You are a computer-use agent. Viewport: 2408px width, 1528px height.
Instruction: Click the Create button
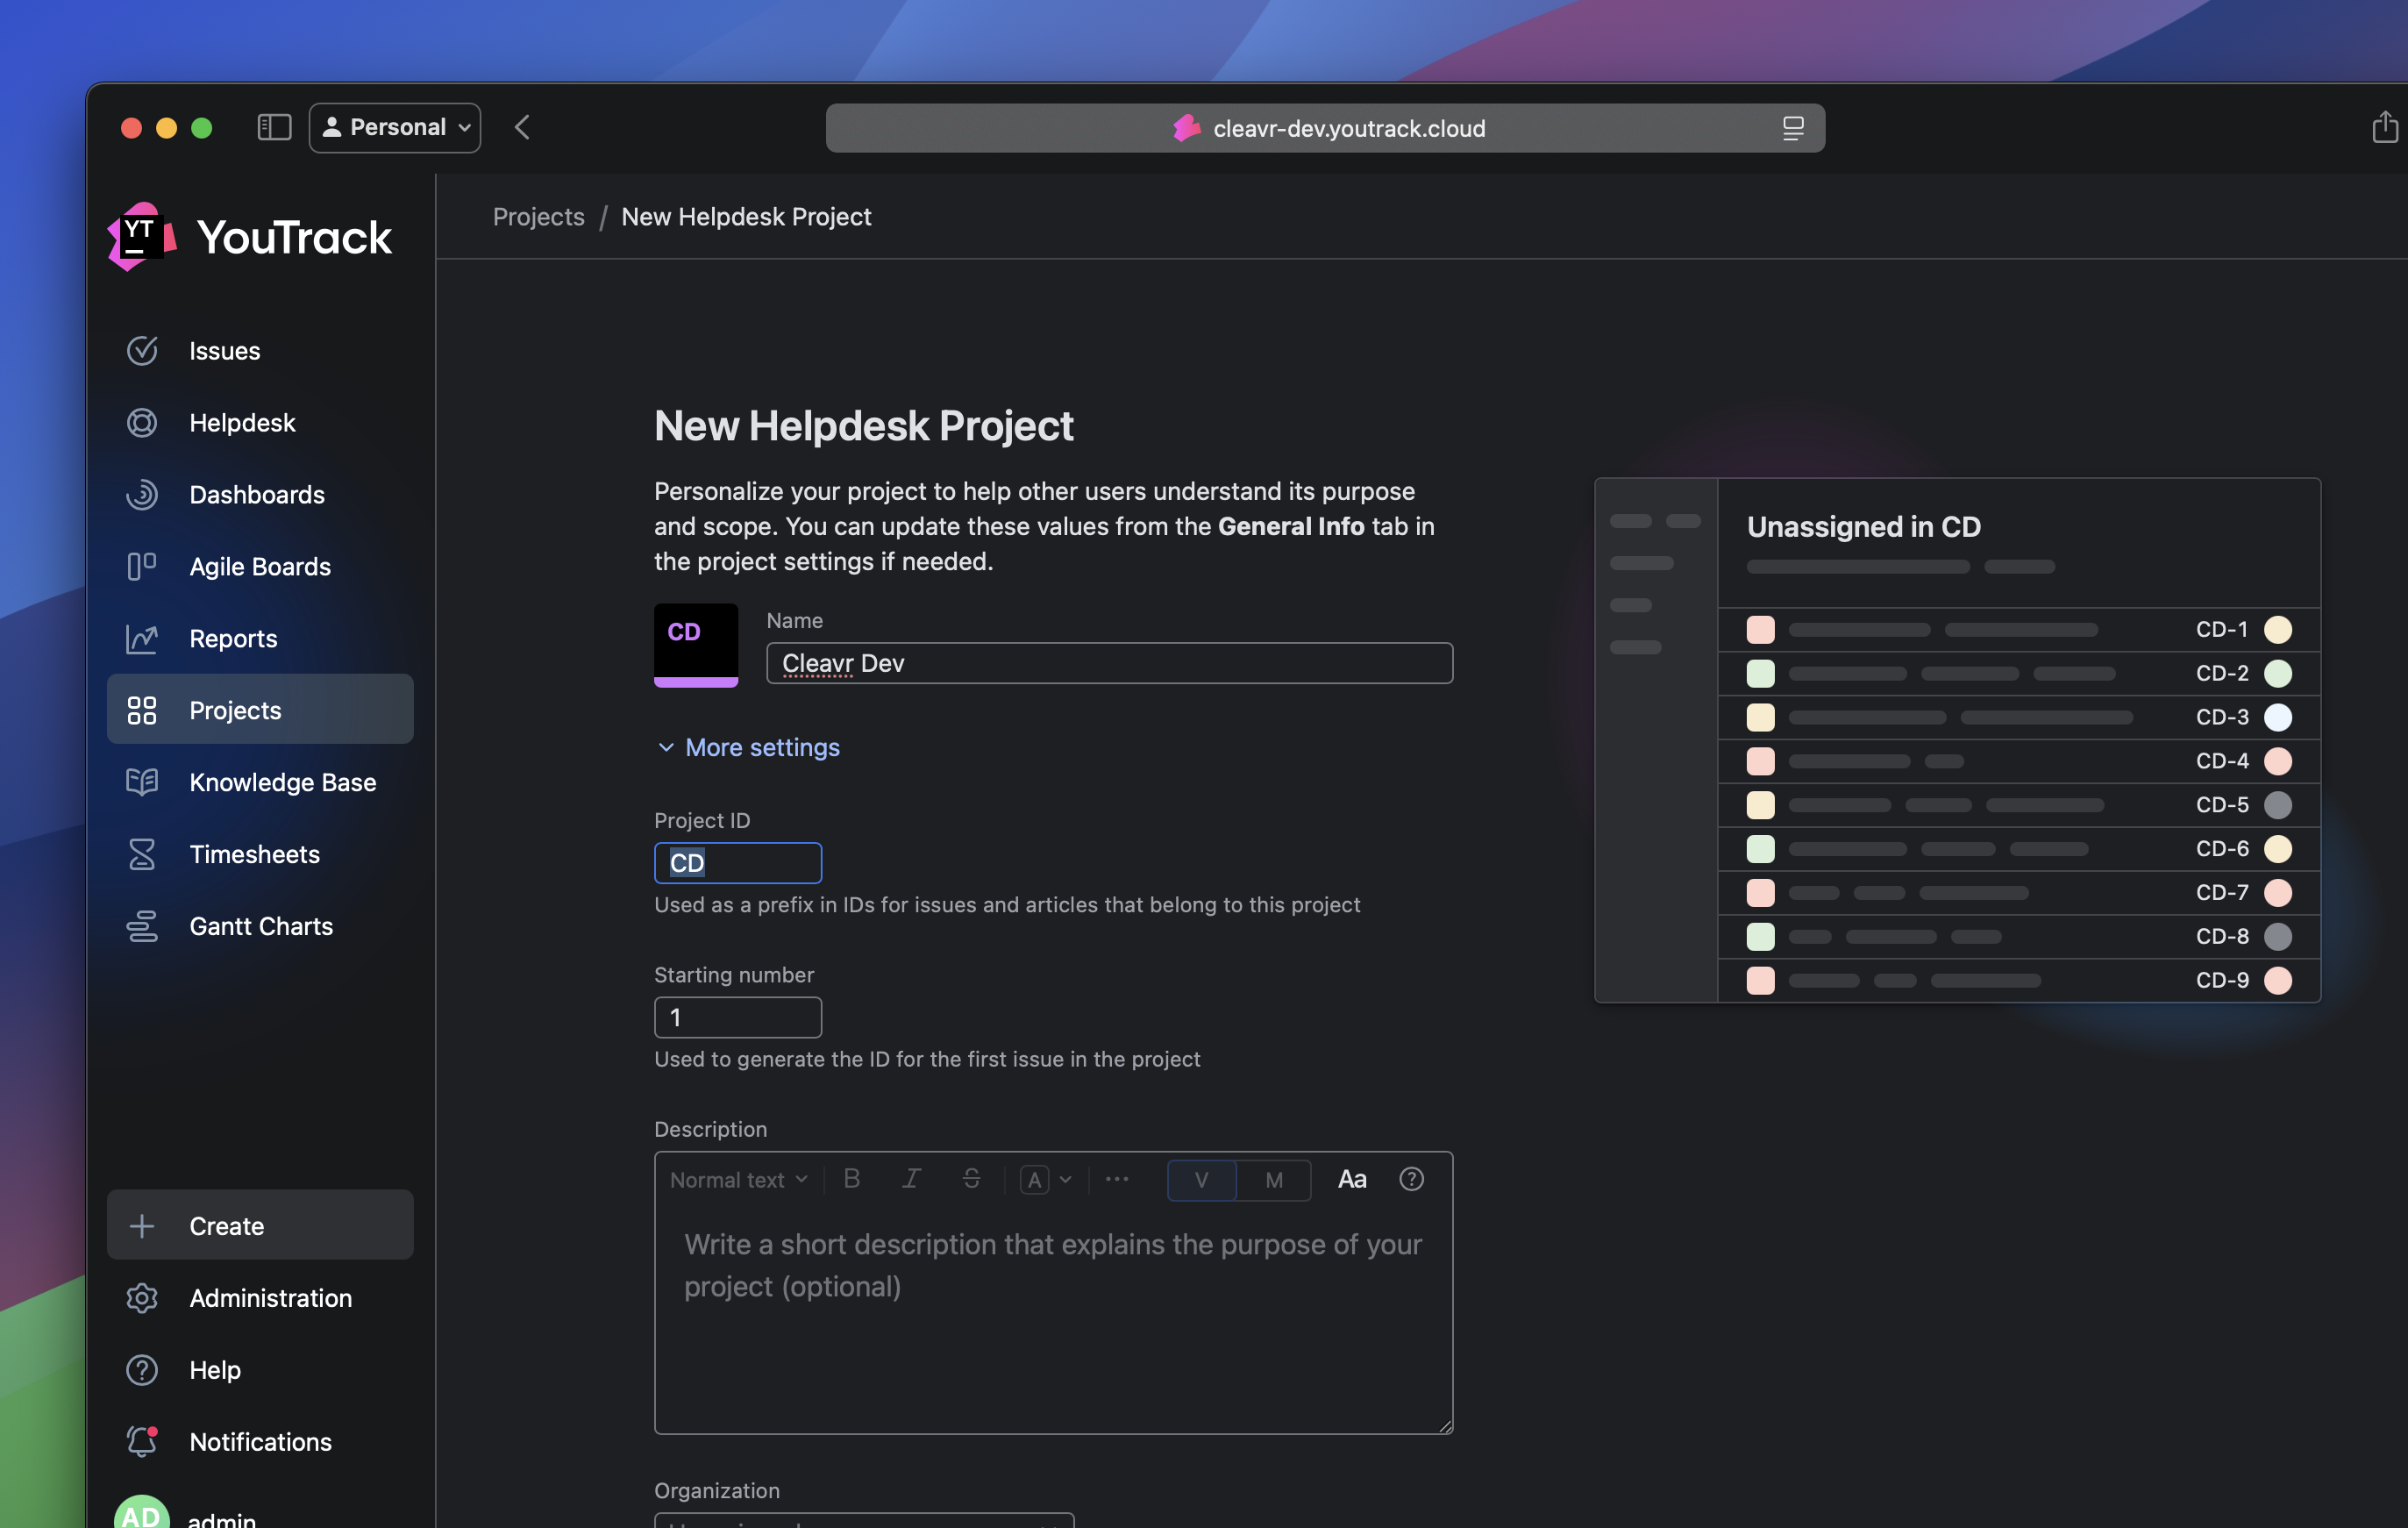pyautogui.click(x=227, y=1225)
